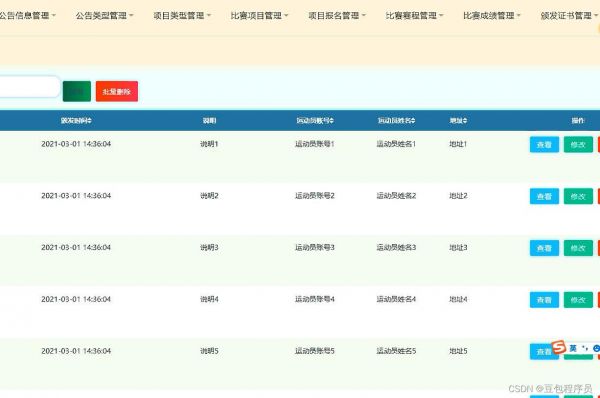This screenshot has width=600, height=398.
Task: Expand the 颁发证书管理 menu
Action: 569,16
